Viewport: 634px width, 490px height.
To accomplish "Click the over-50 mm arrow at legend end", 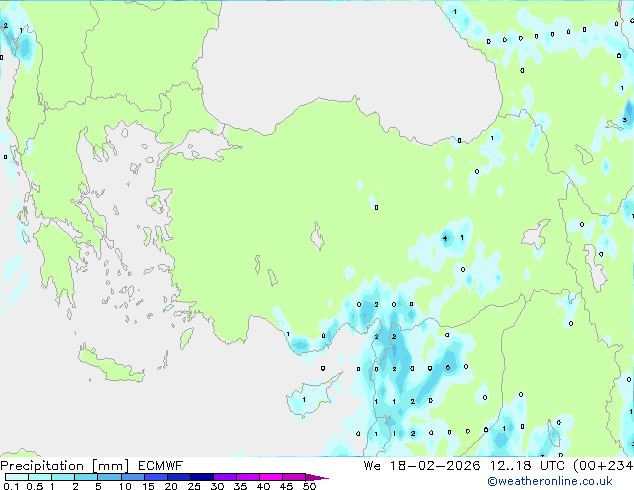I will (317, 477).
